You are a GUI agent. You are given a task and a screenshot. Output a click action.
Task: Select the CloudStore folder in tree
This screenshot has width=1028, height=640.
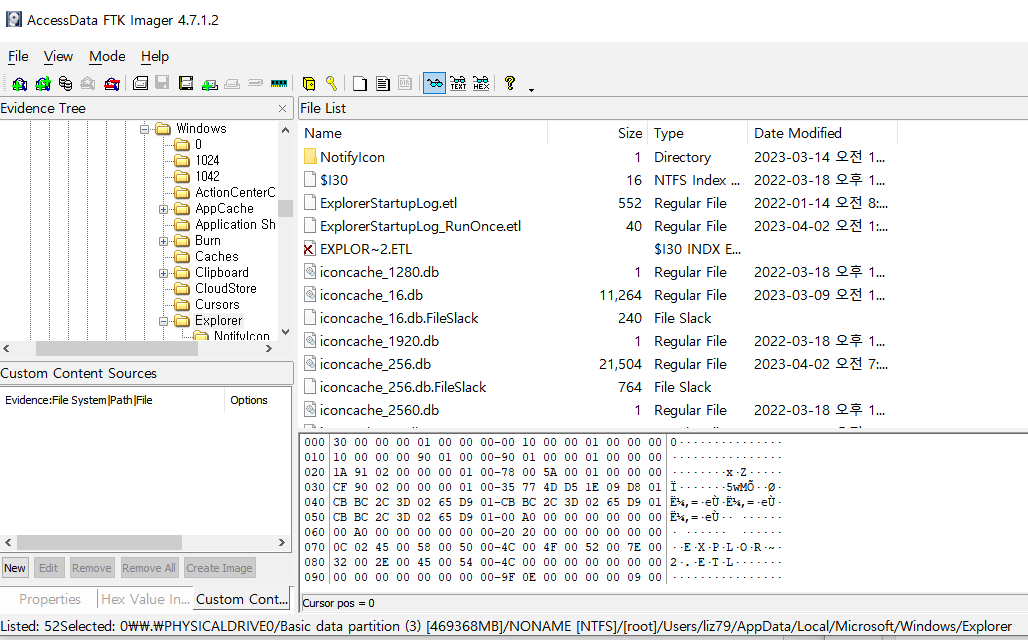pyautogui.click(x=226, y=289)
